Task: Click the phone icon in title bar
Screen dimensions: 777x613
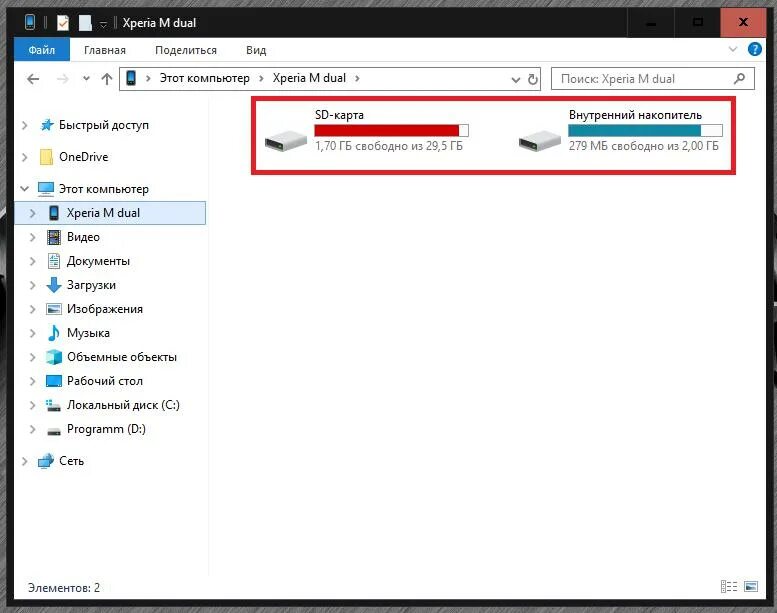Action: [x=30, y=22]
